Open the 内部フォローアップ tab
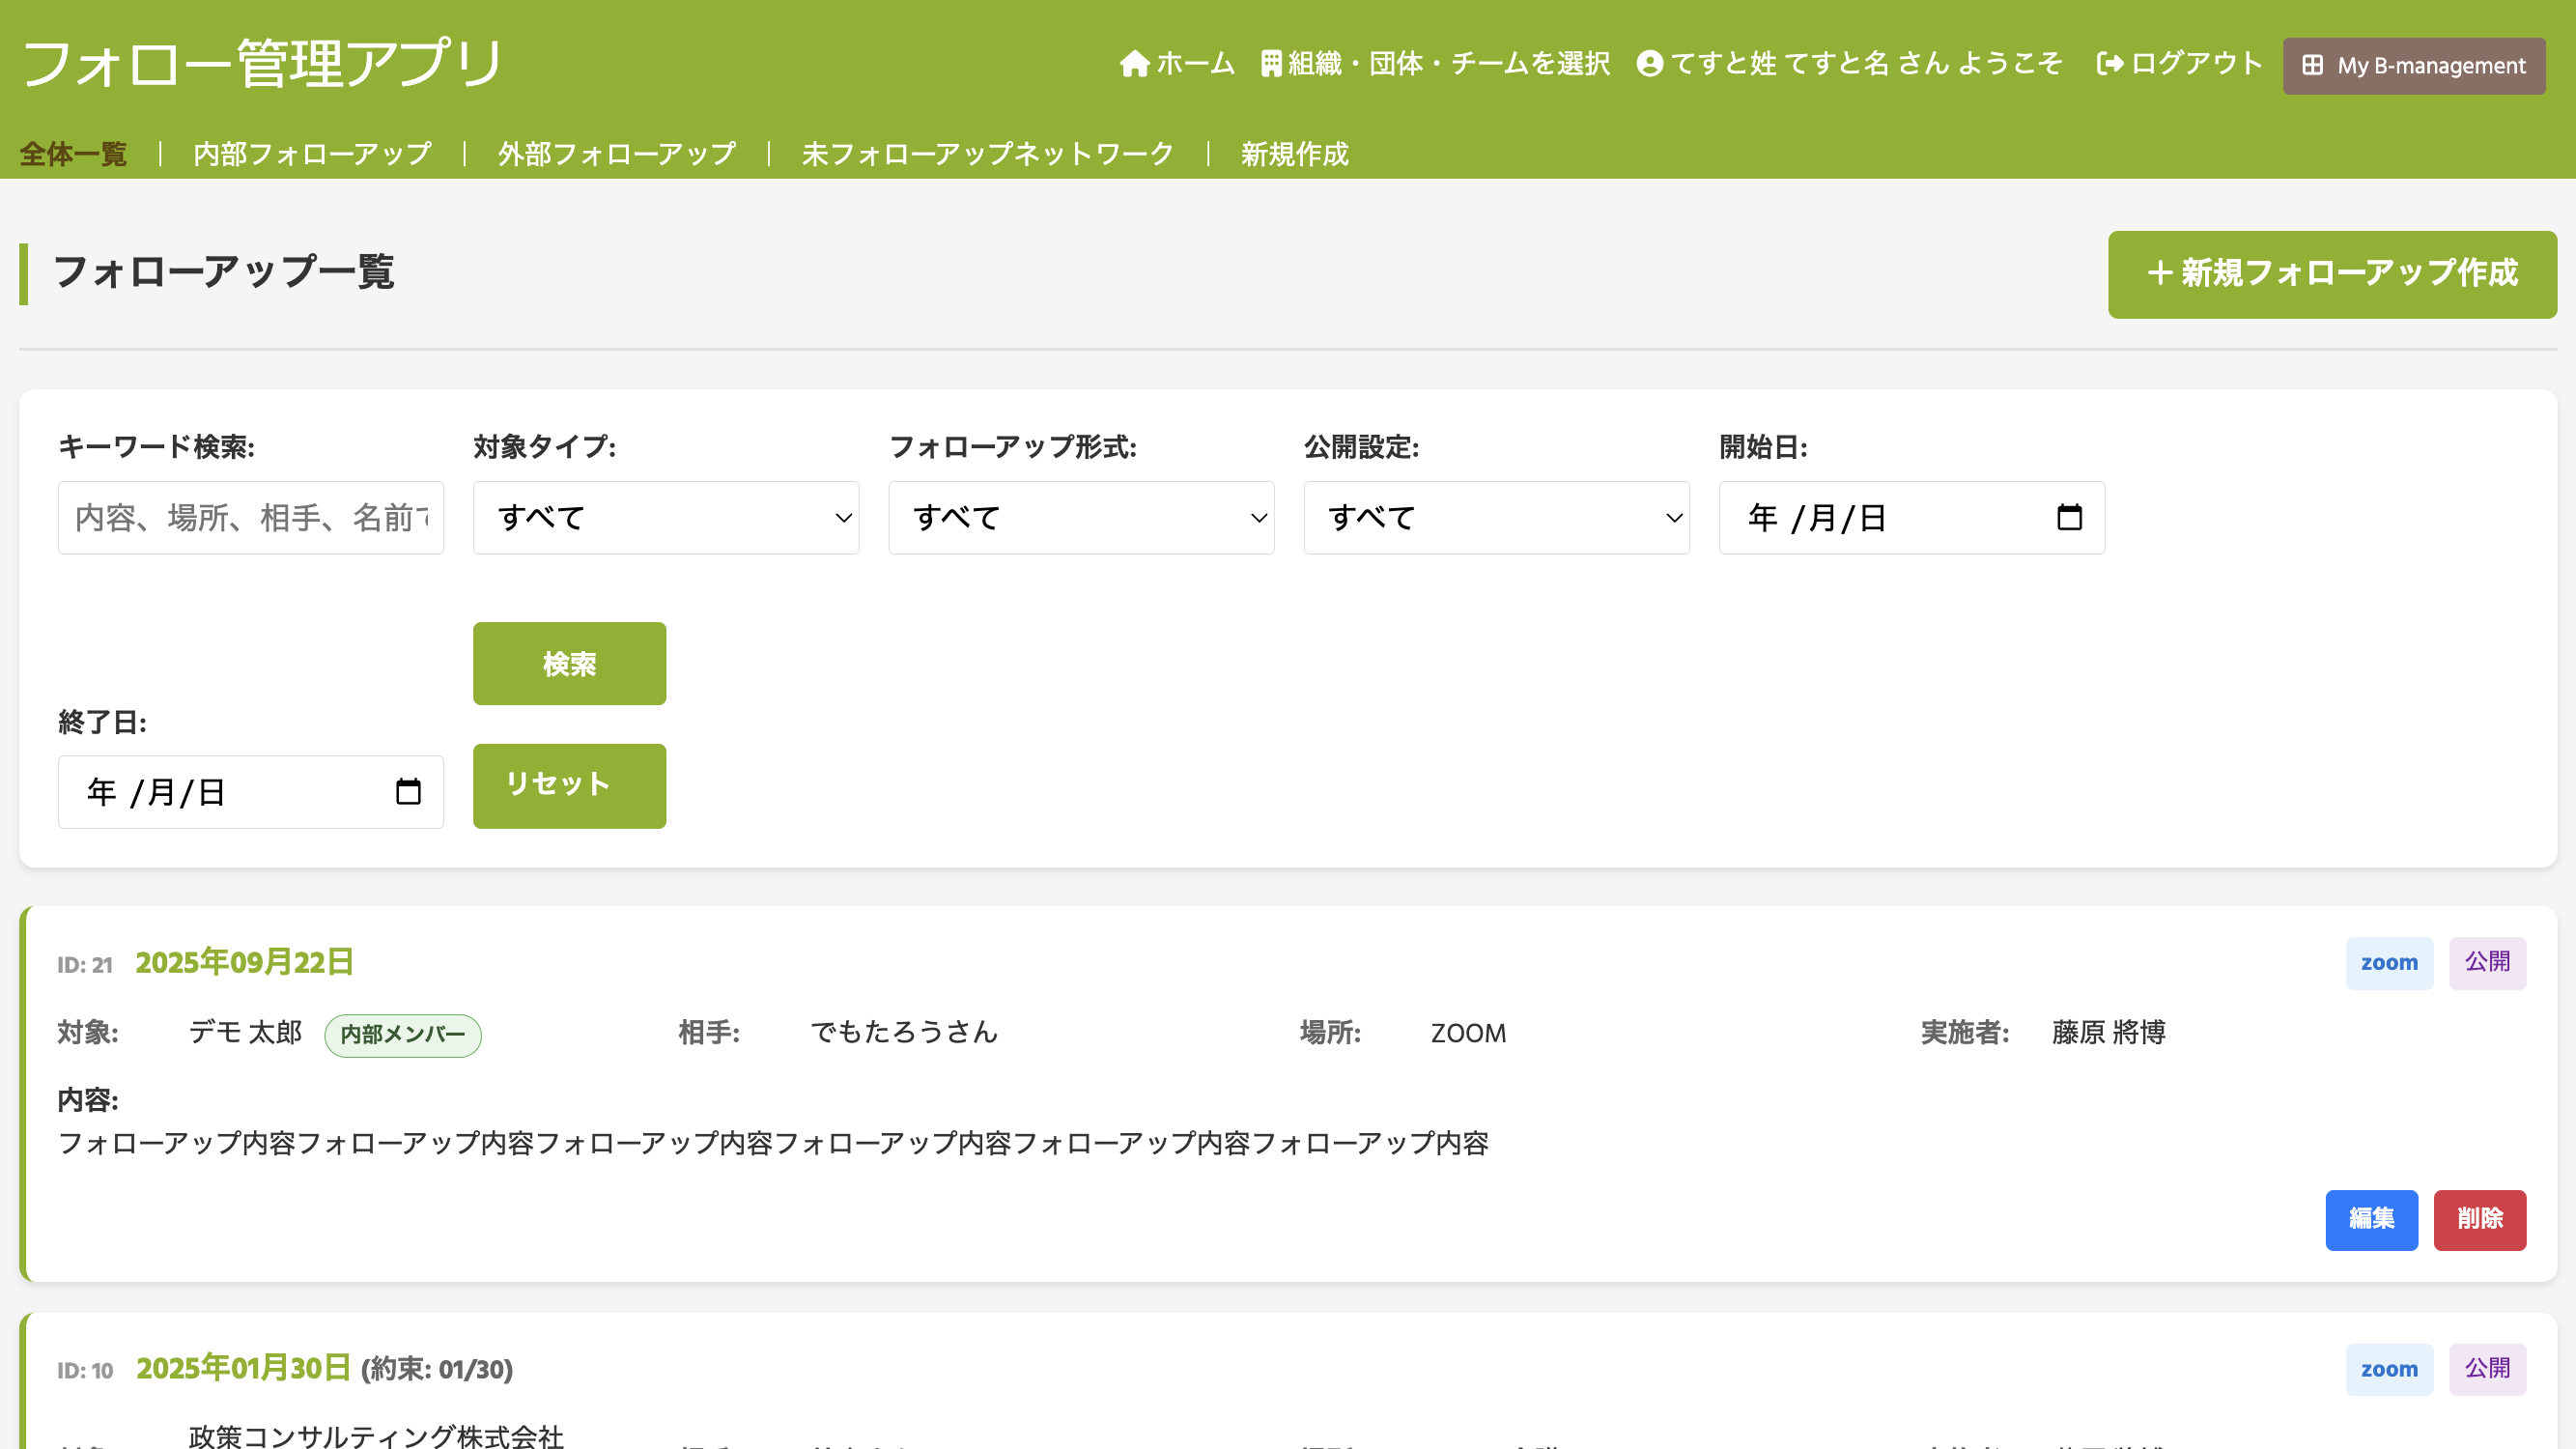This screenshot has height=1449, width=2576. 312,154
